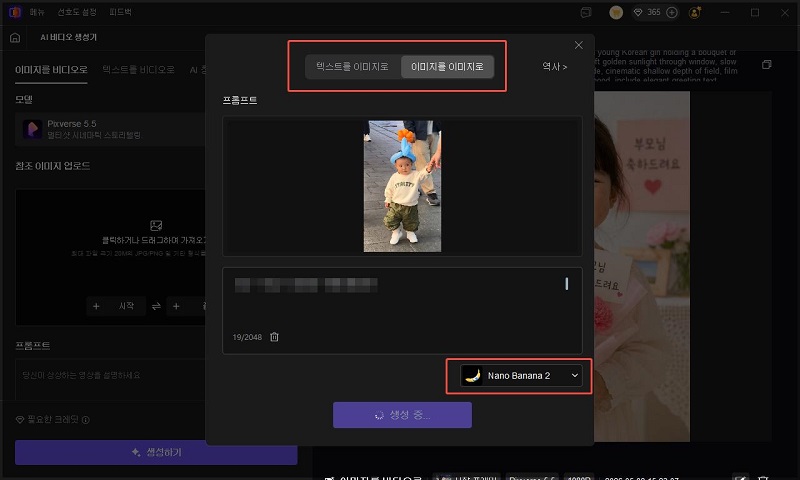Select 텍스트를 이미지로 mode in dialog

coord(352,67)
